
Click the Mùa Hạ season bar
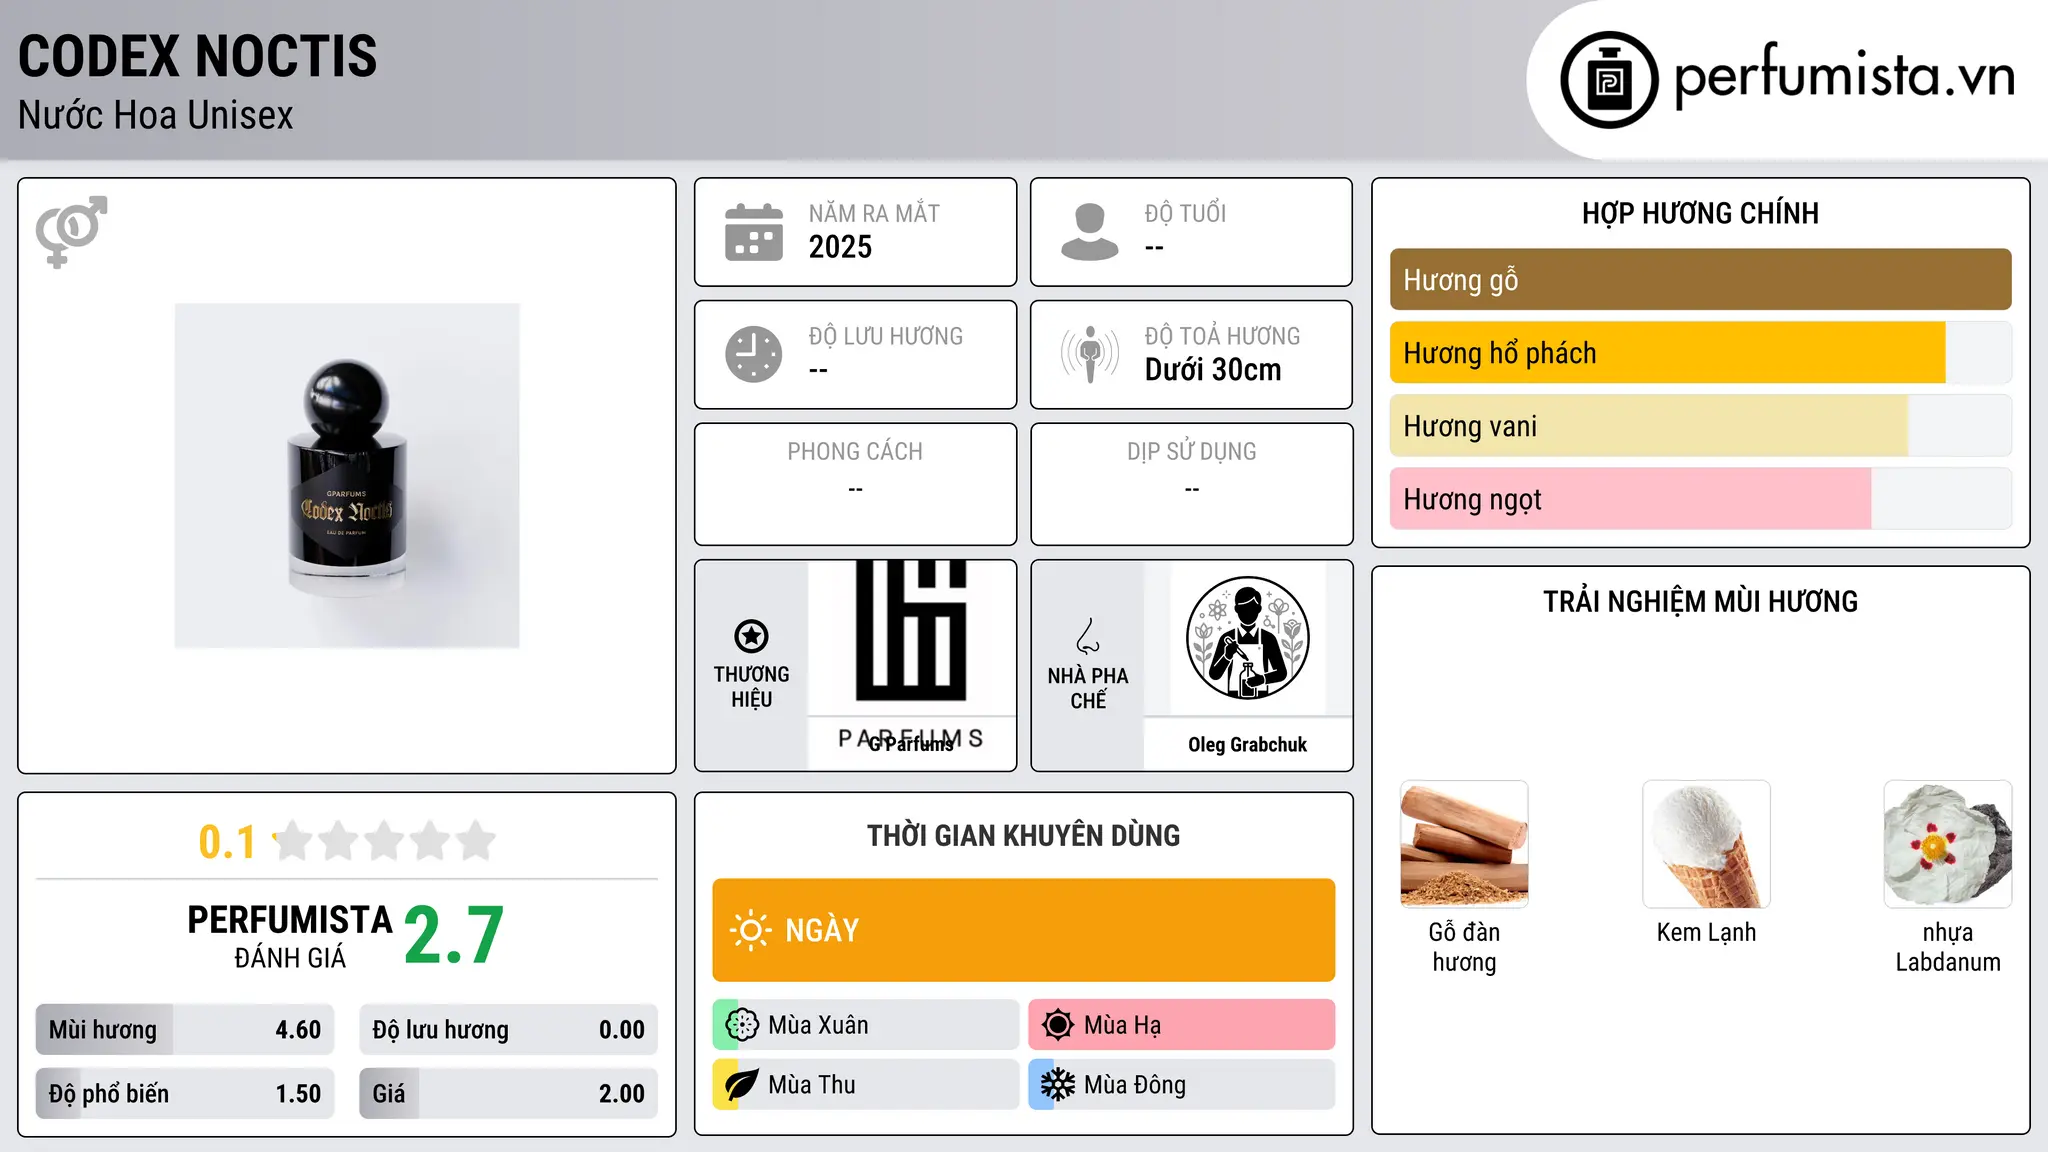pyautogui.click(x=1182, y=1025)
